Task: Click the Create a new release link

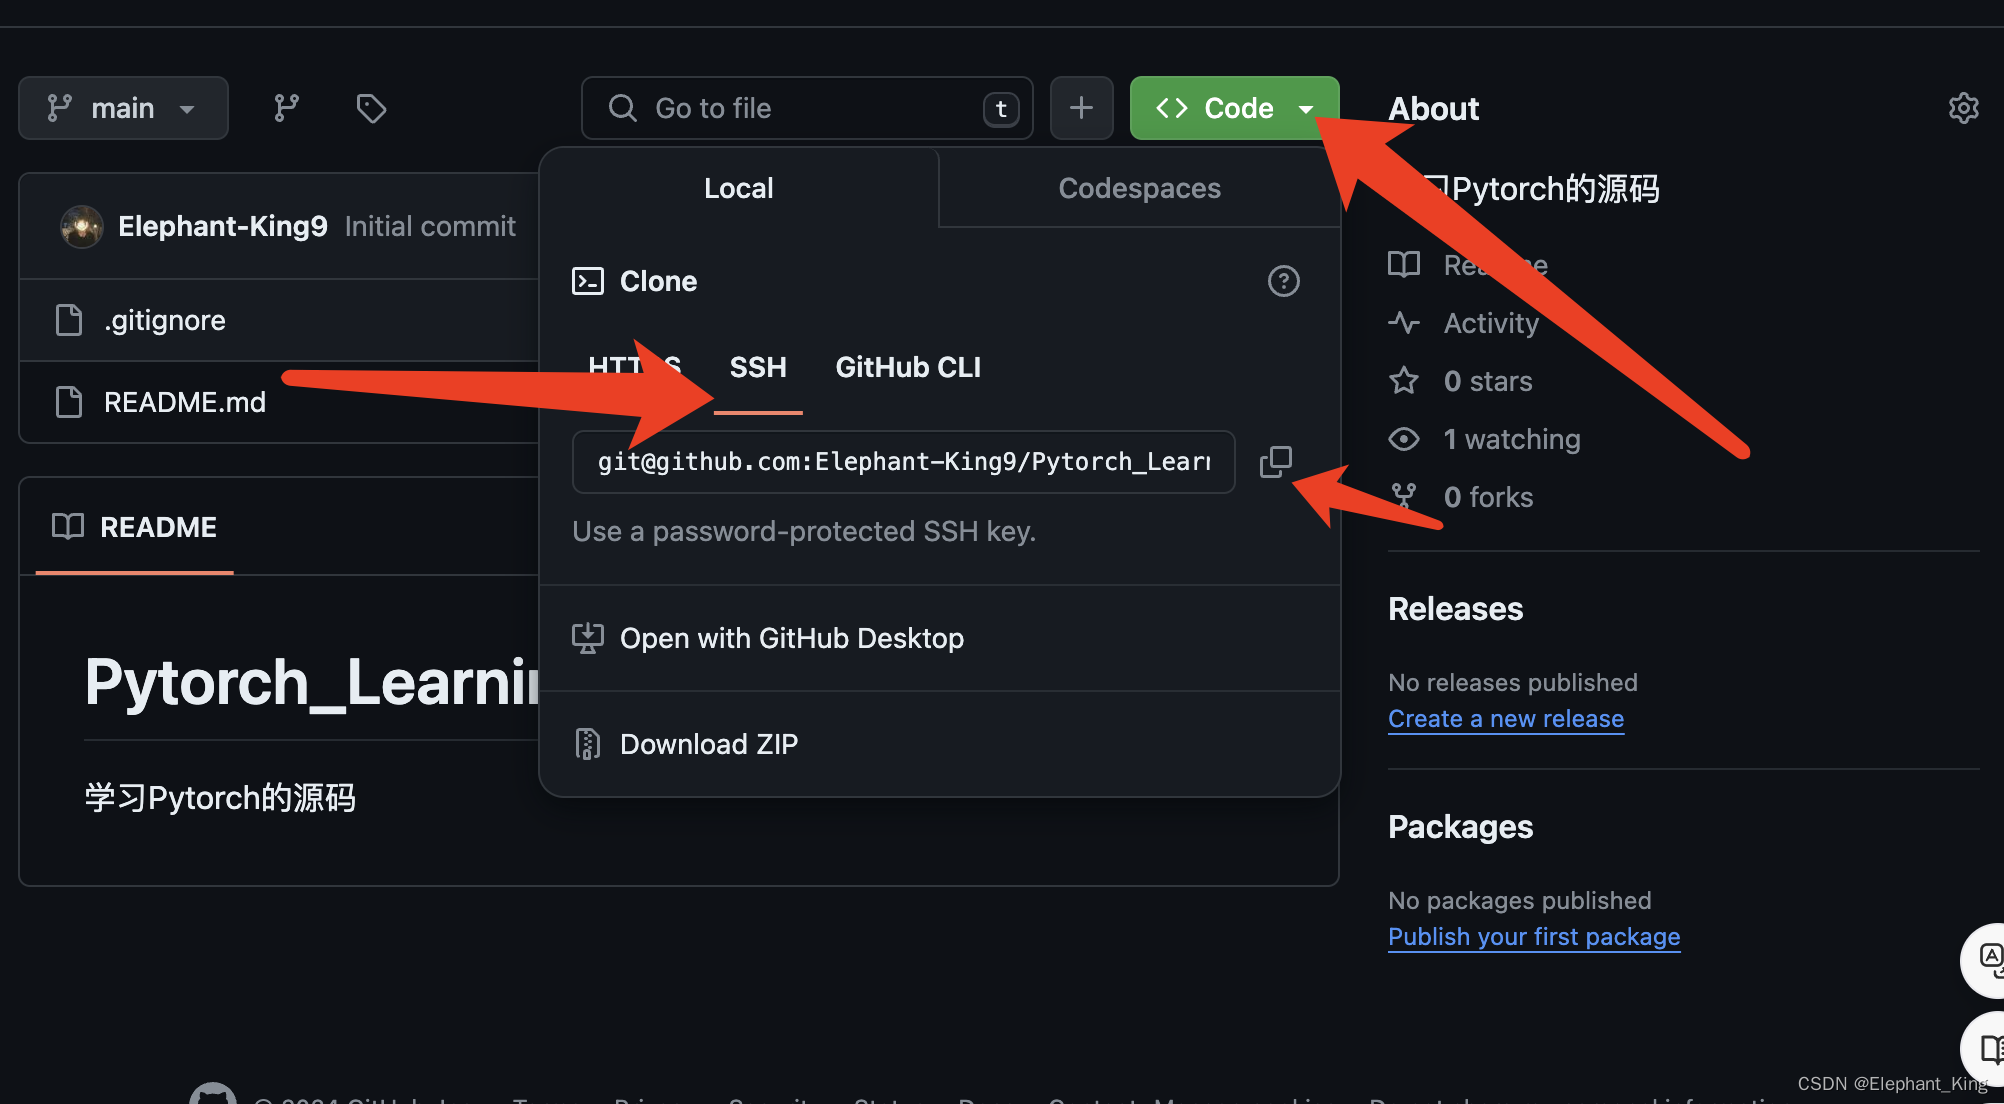Action: pos(1506,719)
